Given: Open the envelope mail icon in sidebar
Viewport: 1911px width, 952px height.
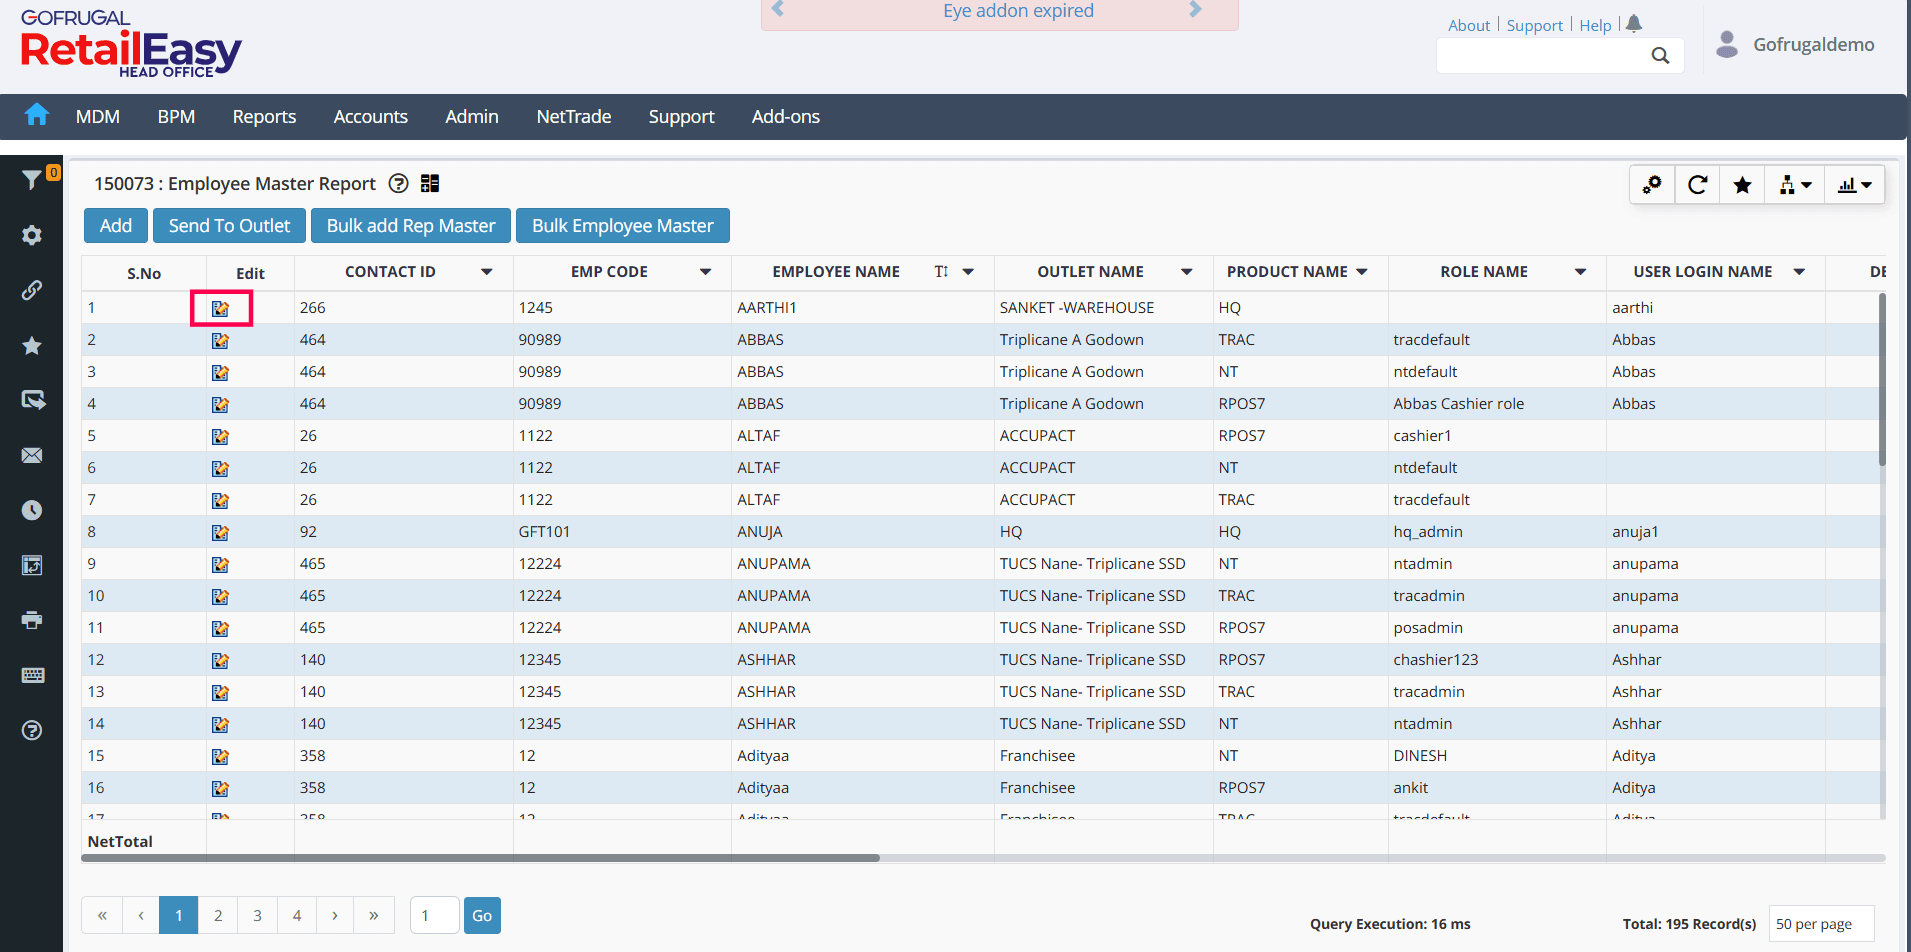Looking at the screenshot, I should pos(32,456).
